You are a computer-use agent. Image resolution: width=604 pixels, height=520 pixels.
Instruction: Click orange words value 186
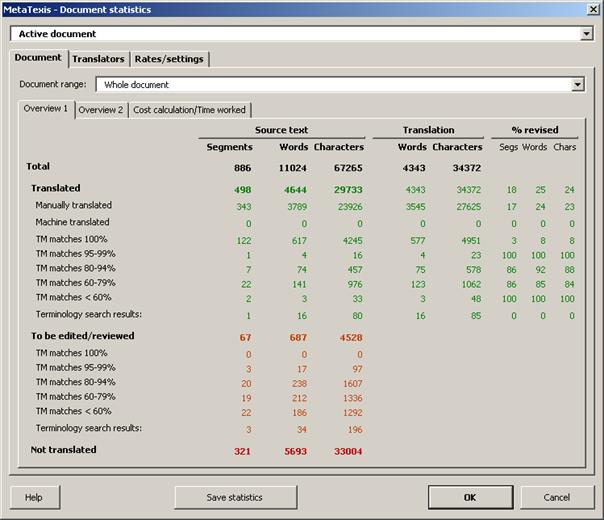click(x=299, y=413)
